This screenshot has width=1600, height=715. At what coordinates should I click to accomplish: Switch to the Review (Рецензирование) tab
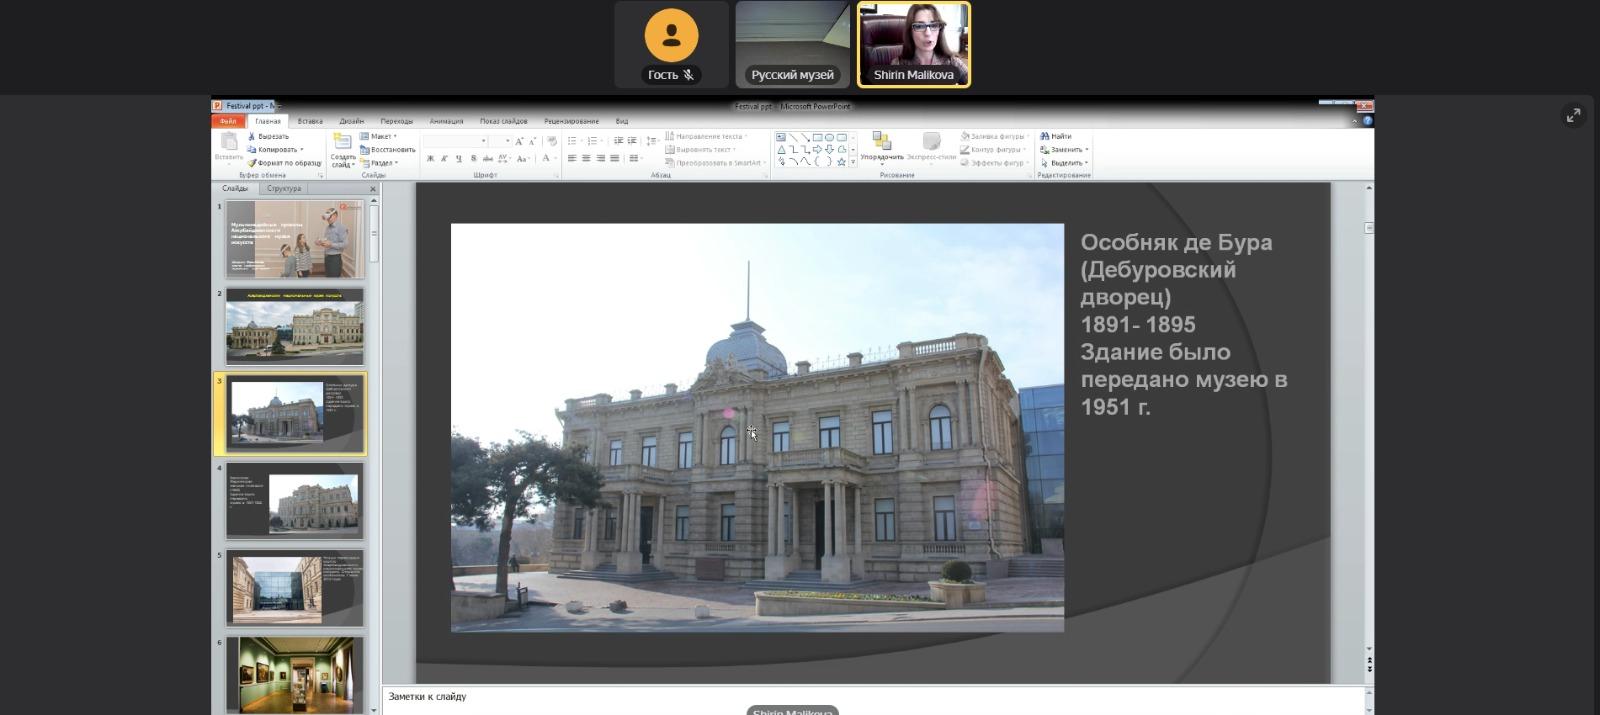click(572, 121)
